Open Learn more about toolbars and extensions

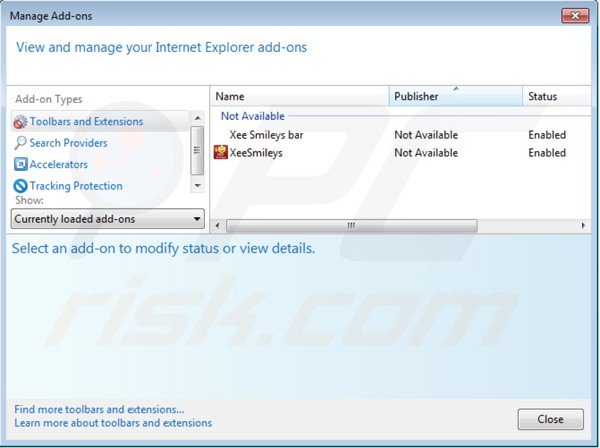(x=113, y=423)
